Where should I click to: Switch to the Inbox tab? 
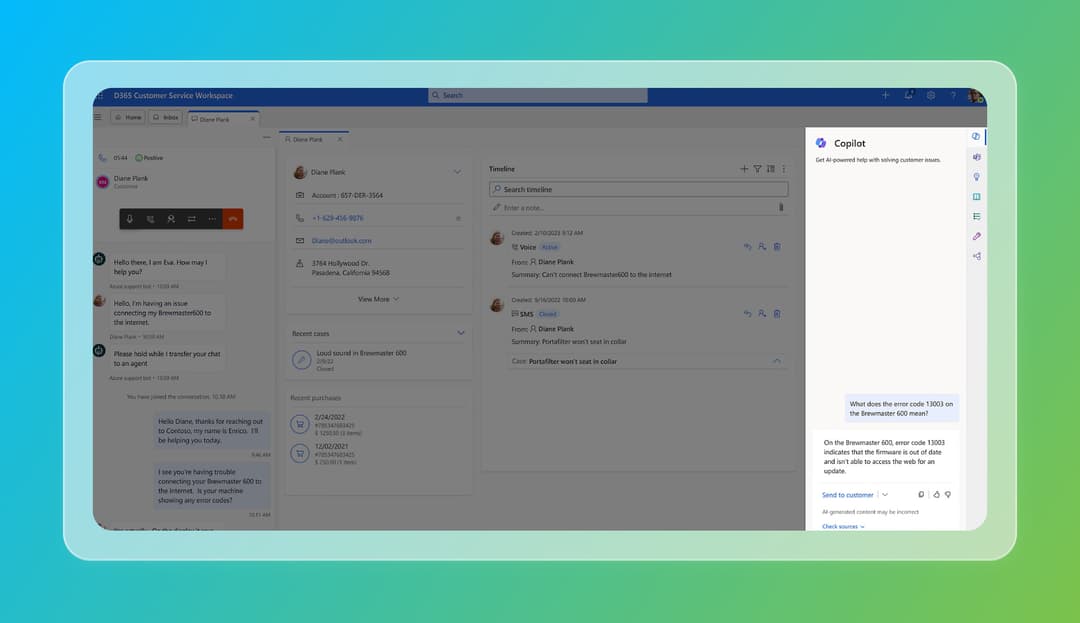pyautogui.click(x=166, y=118)
